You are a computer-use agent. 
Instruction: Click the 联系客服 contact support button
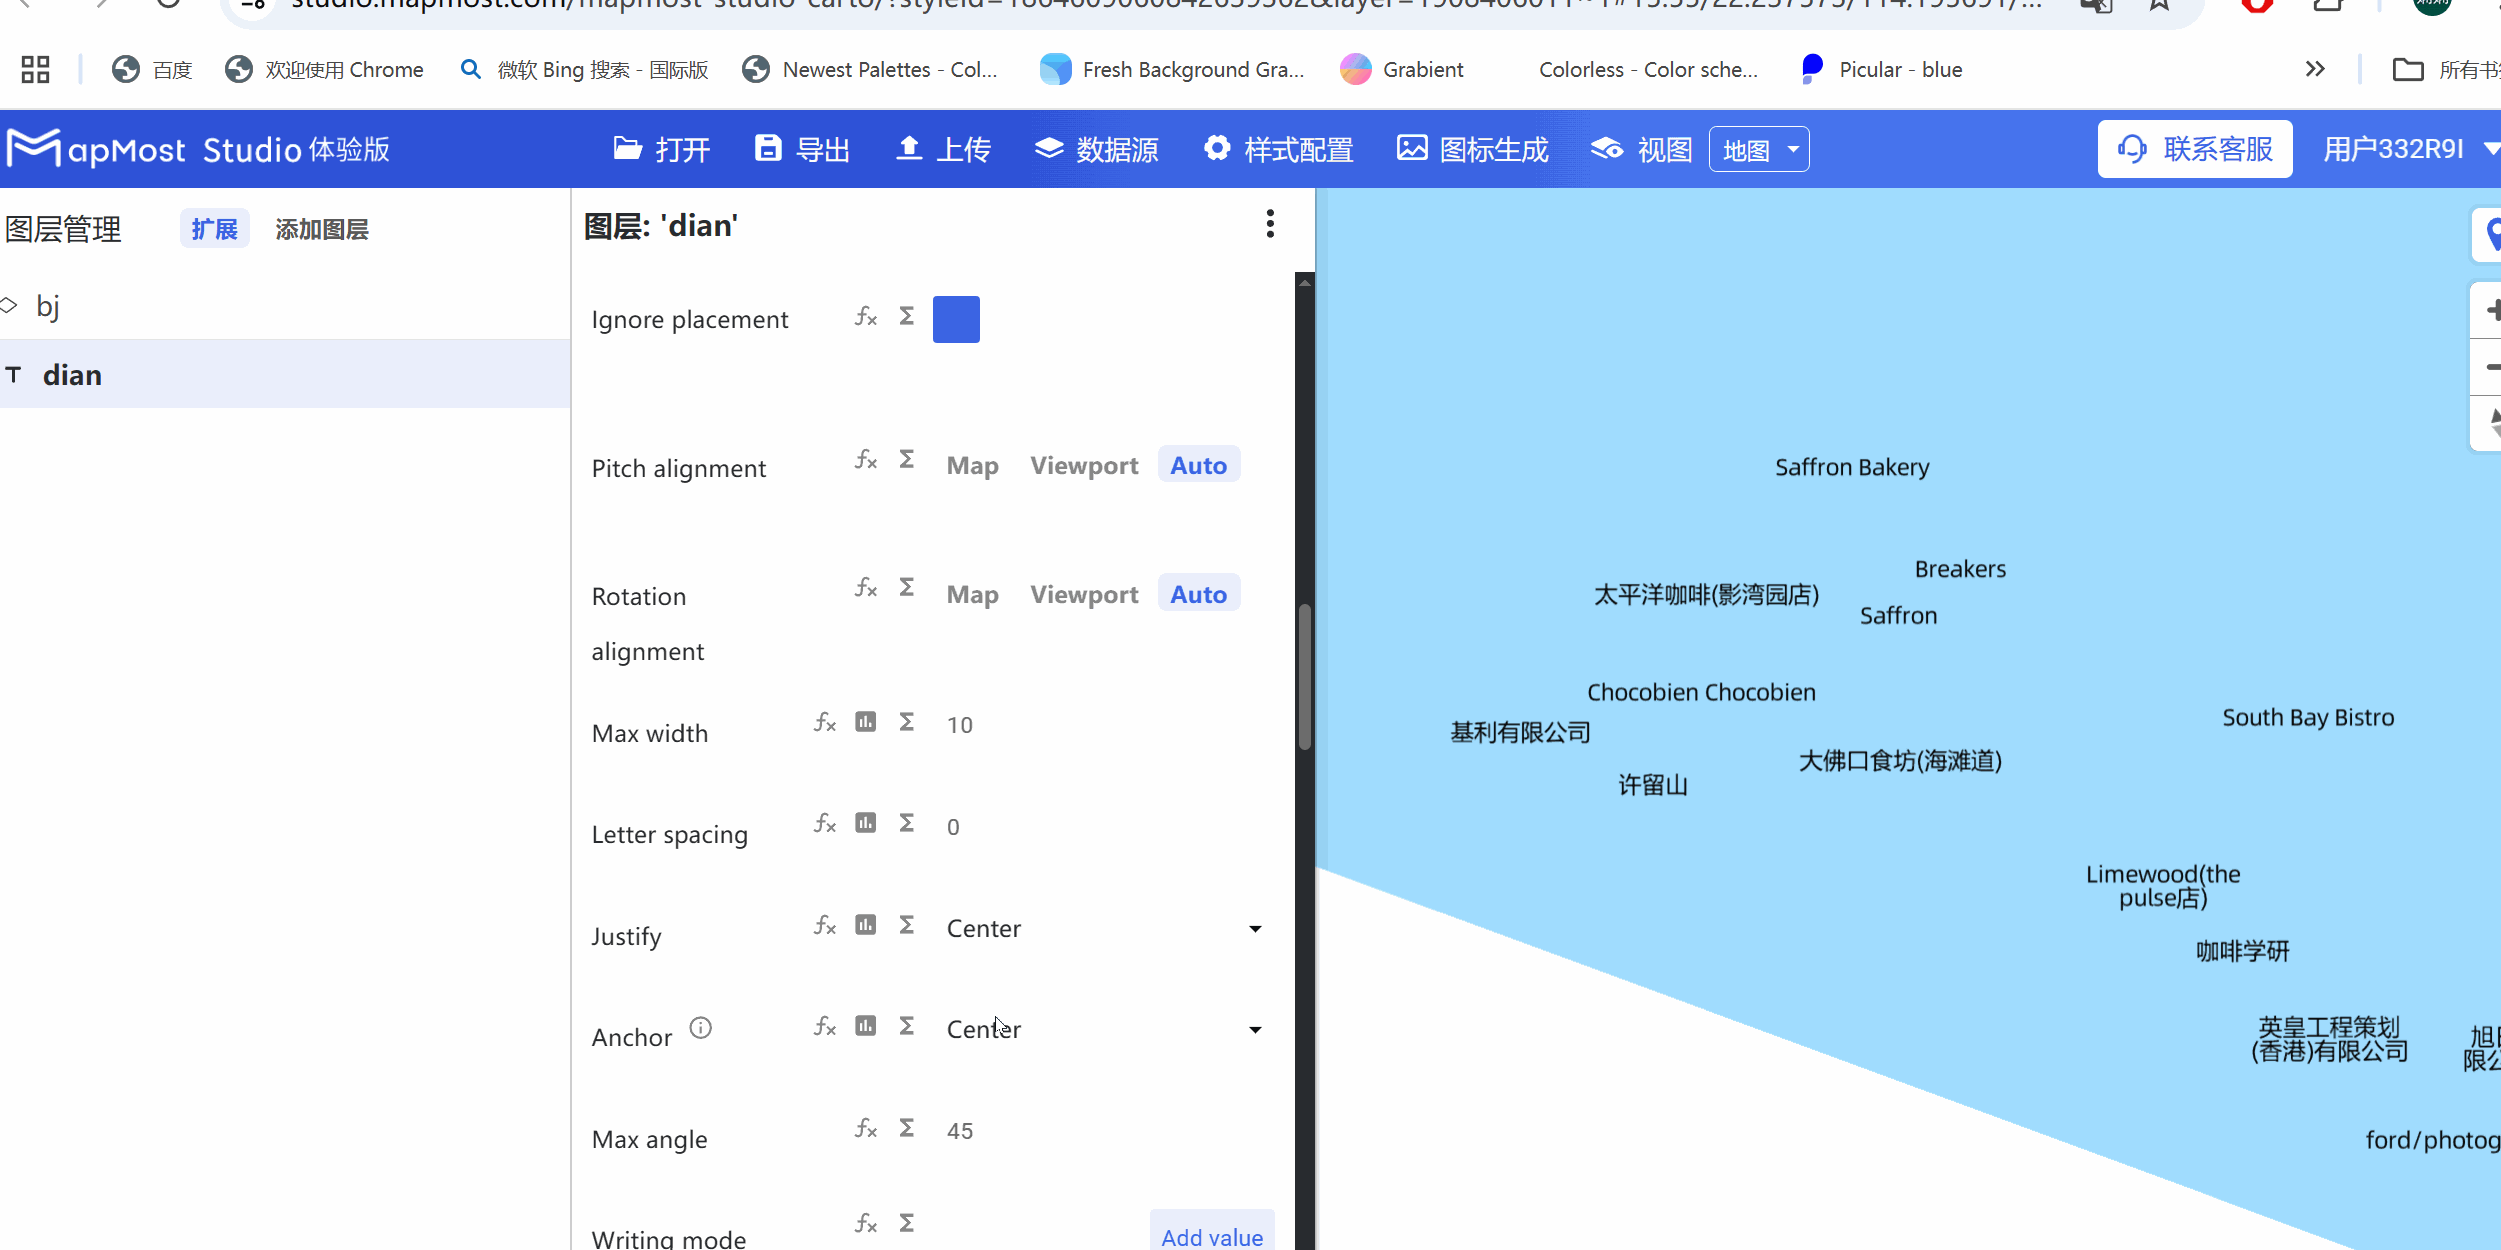2194,148
